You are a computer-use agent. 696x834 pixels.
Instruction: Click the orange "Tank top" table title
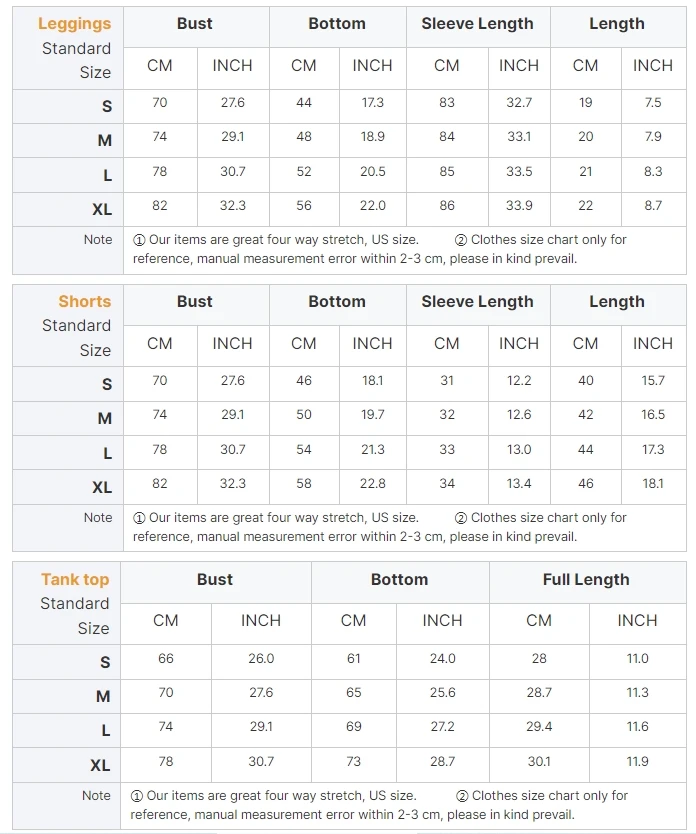[75, 580]
